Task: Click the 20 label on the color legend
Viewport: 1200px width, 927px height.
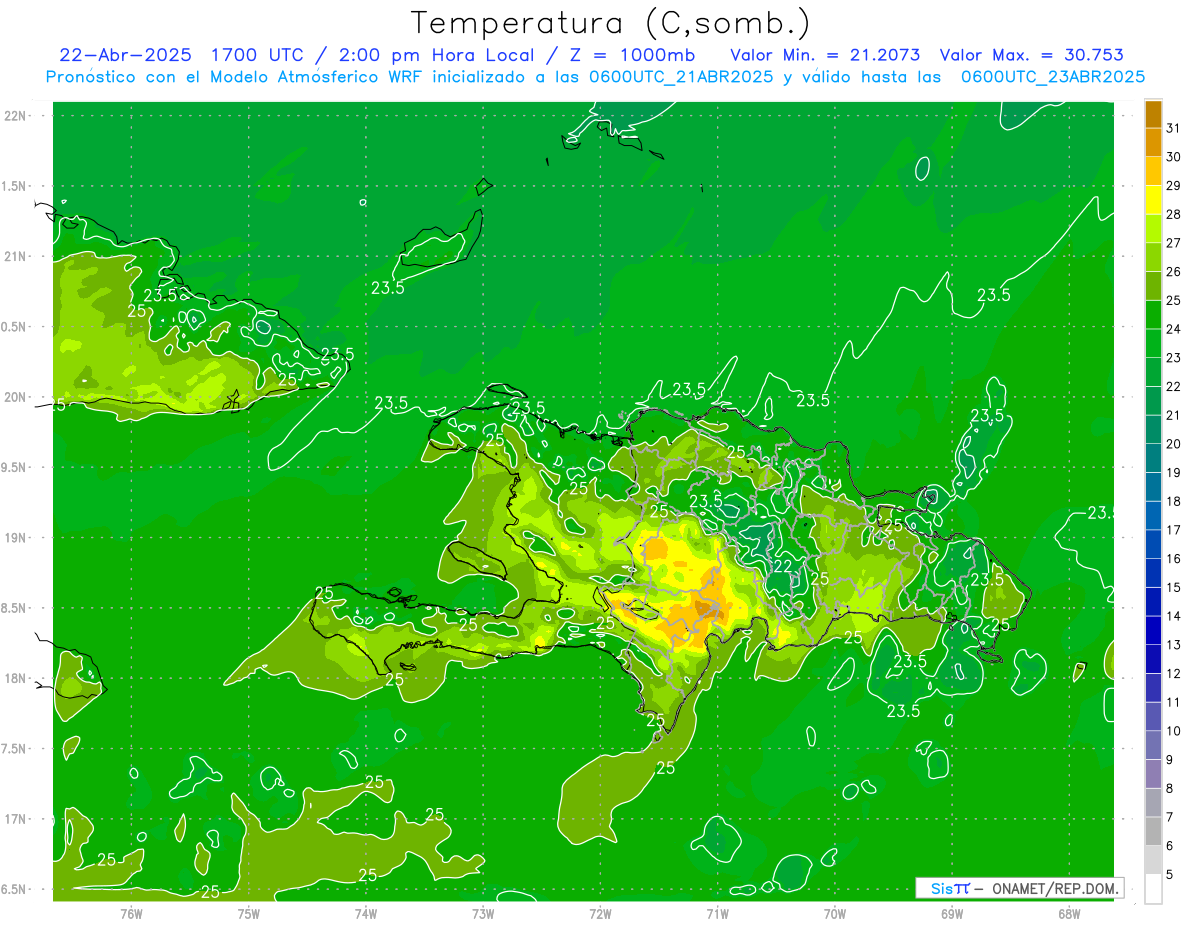Action: pyautogui.click(x=1173, y=444)
